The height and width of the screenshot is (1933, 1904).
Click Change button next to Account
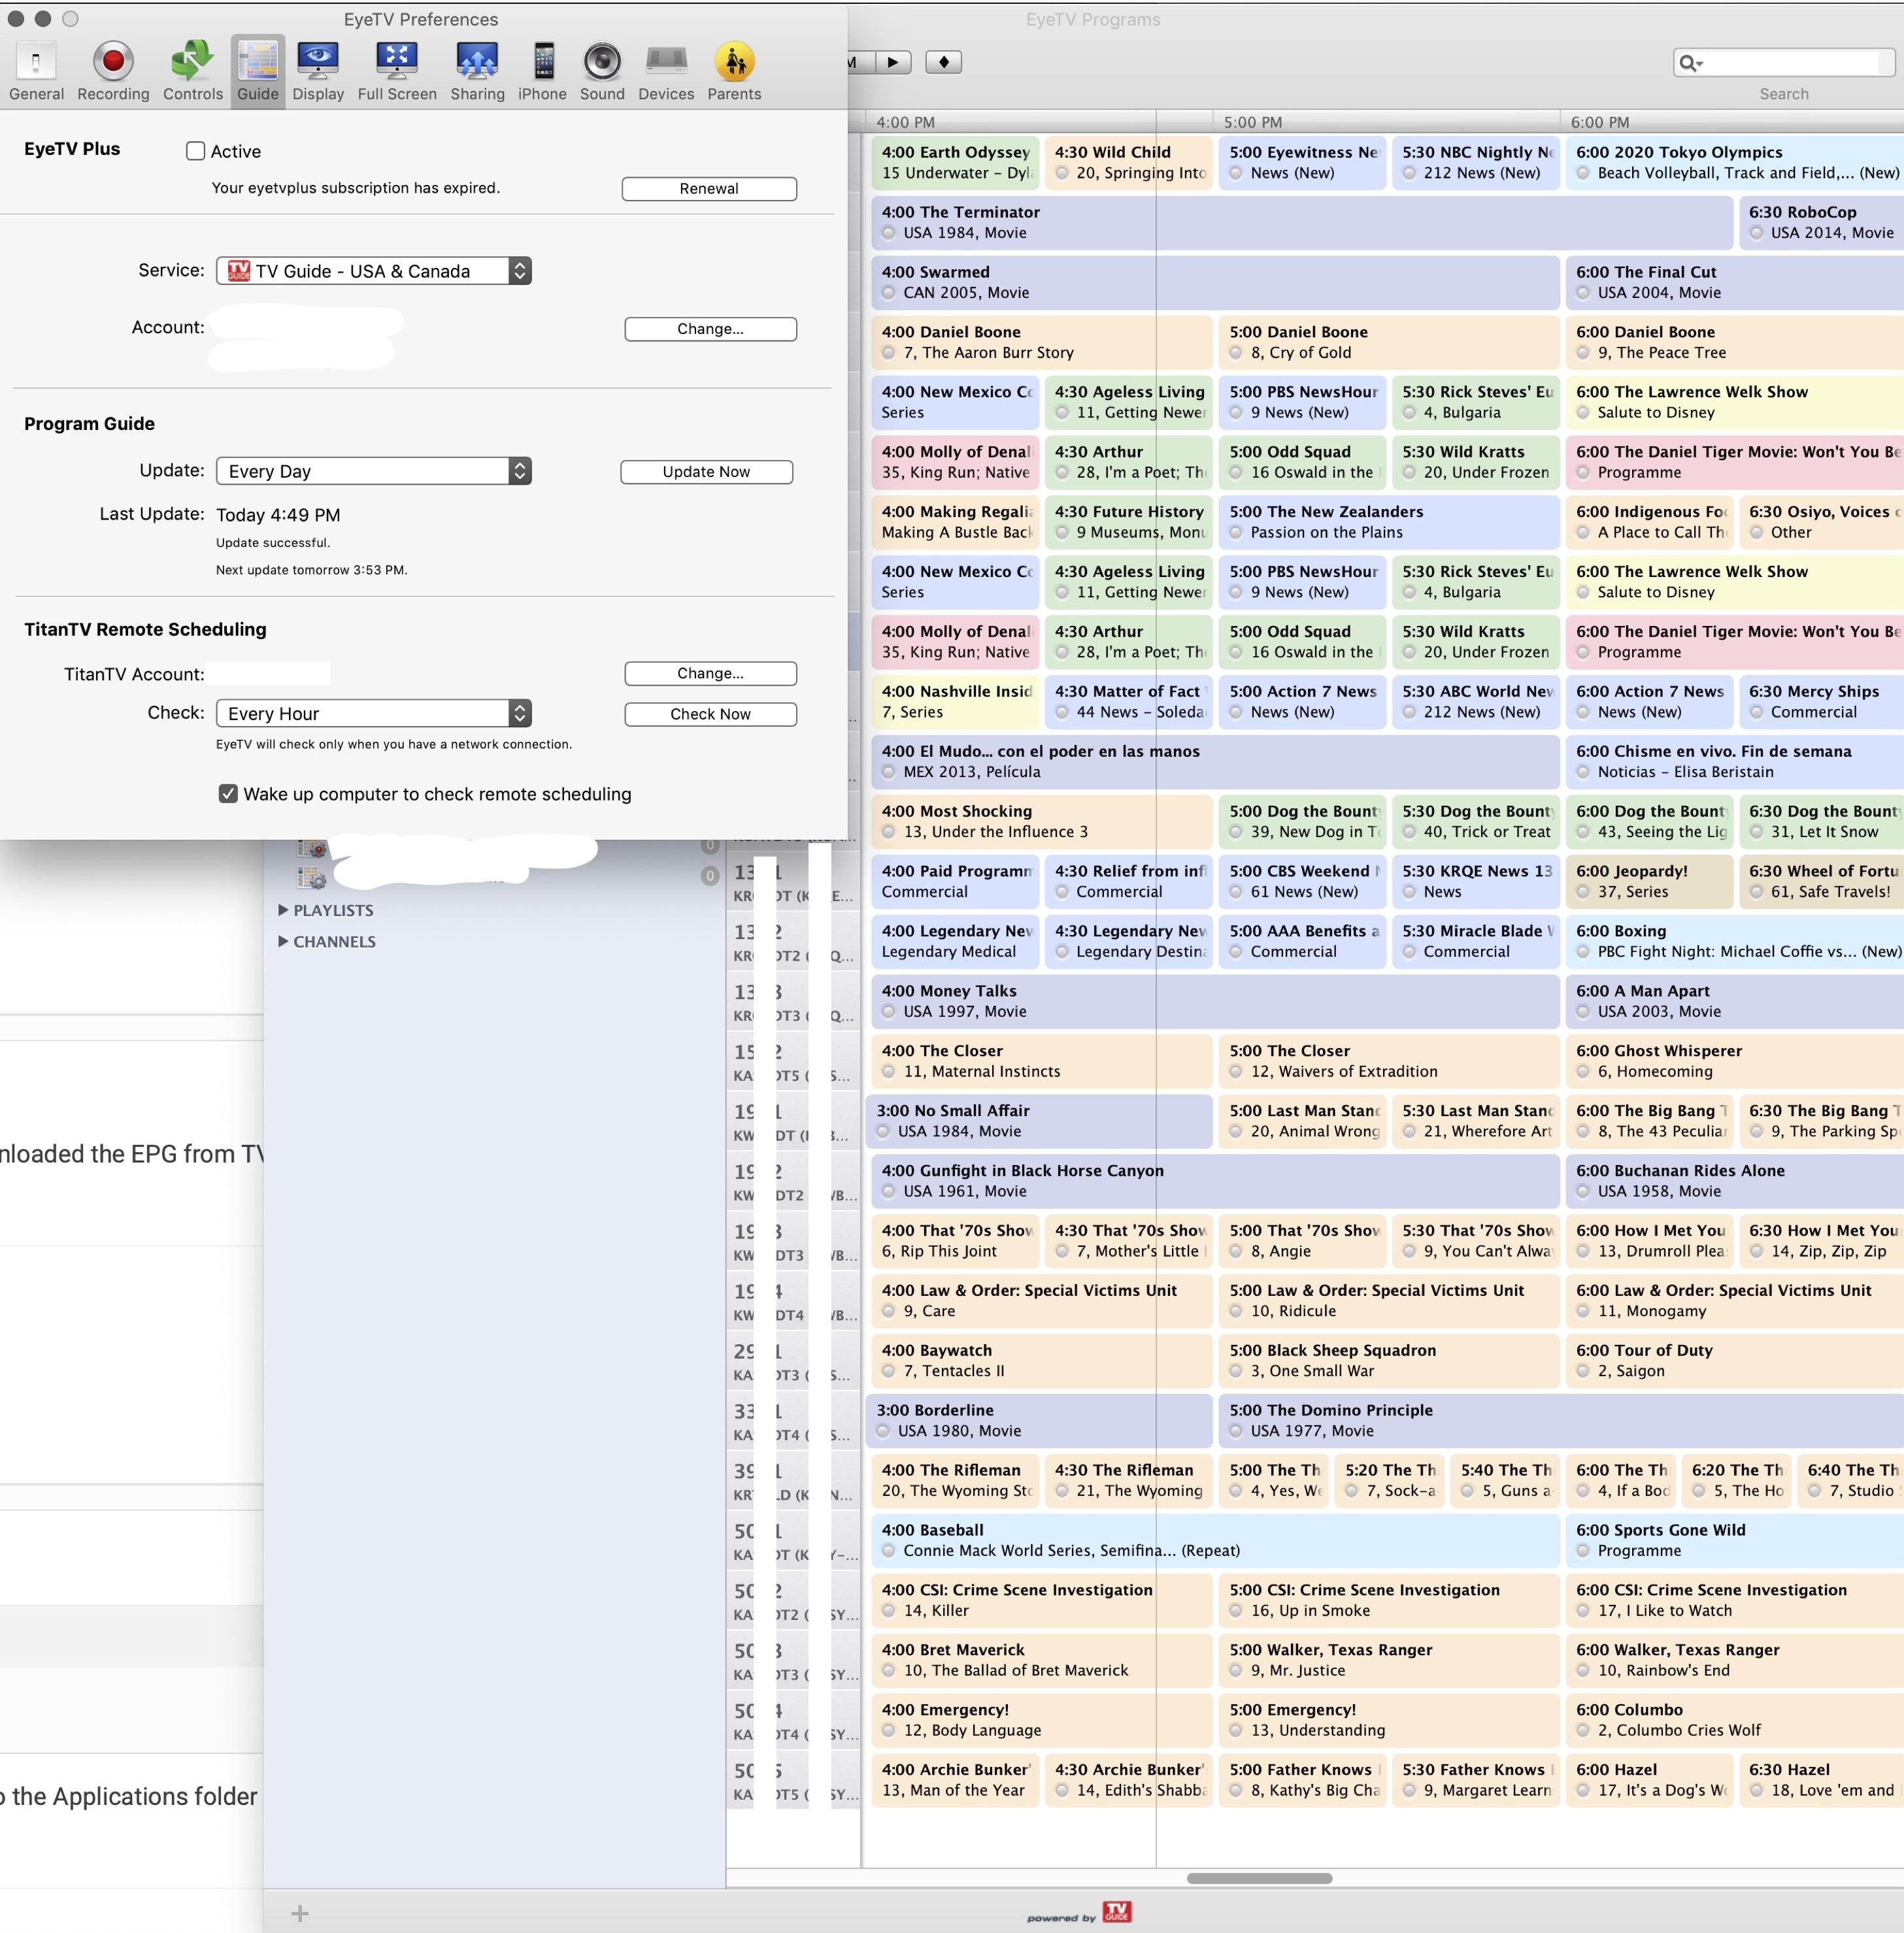coord(710,329)
